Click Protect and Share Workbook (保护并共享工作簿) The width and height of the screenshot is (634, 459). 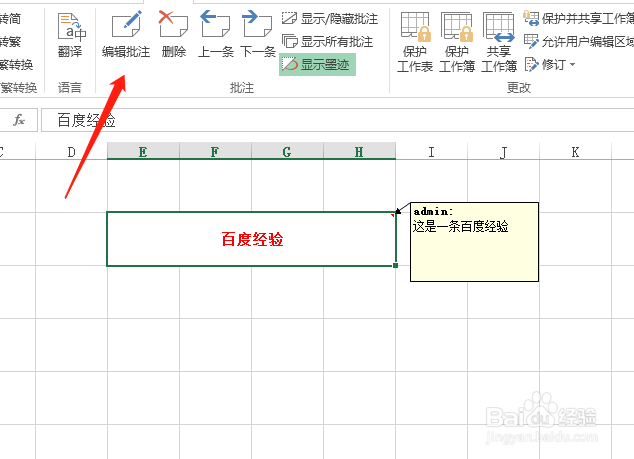tap(578, 19)
